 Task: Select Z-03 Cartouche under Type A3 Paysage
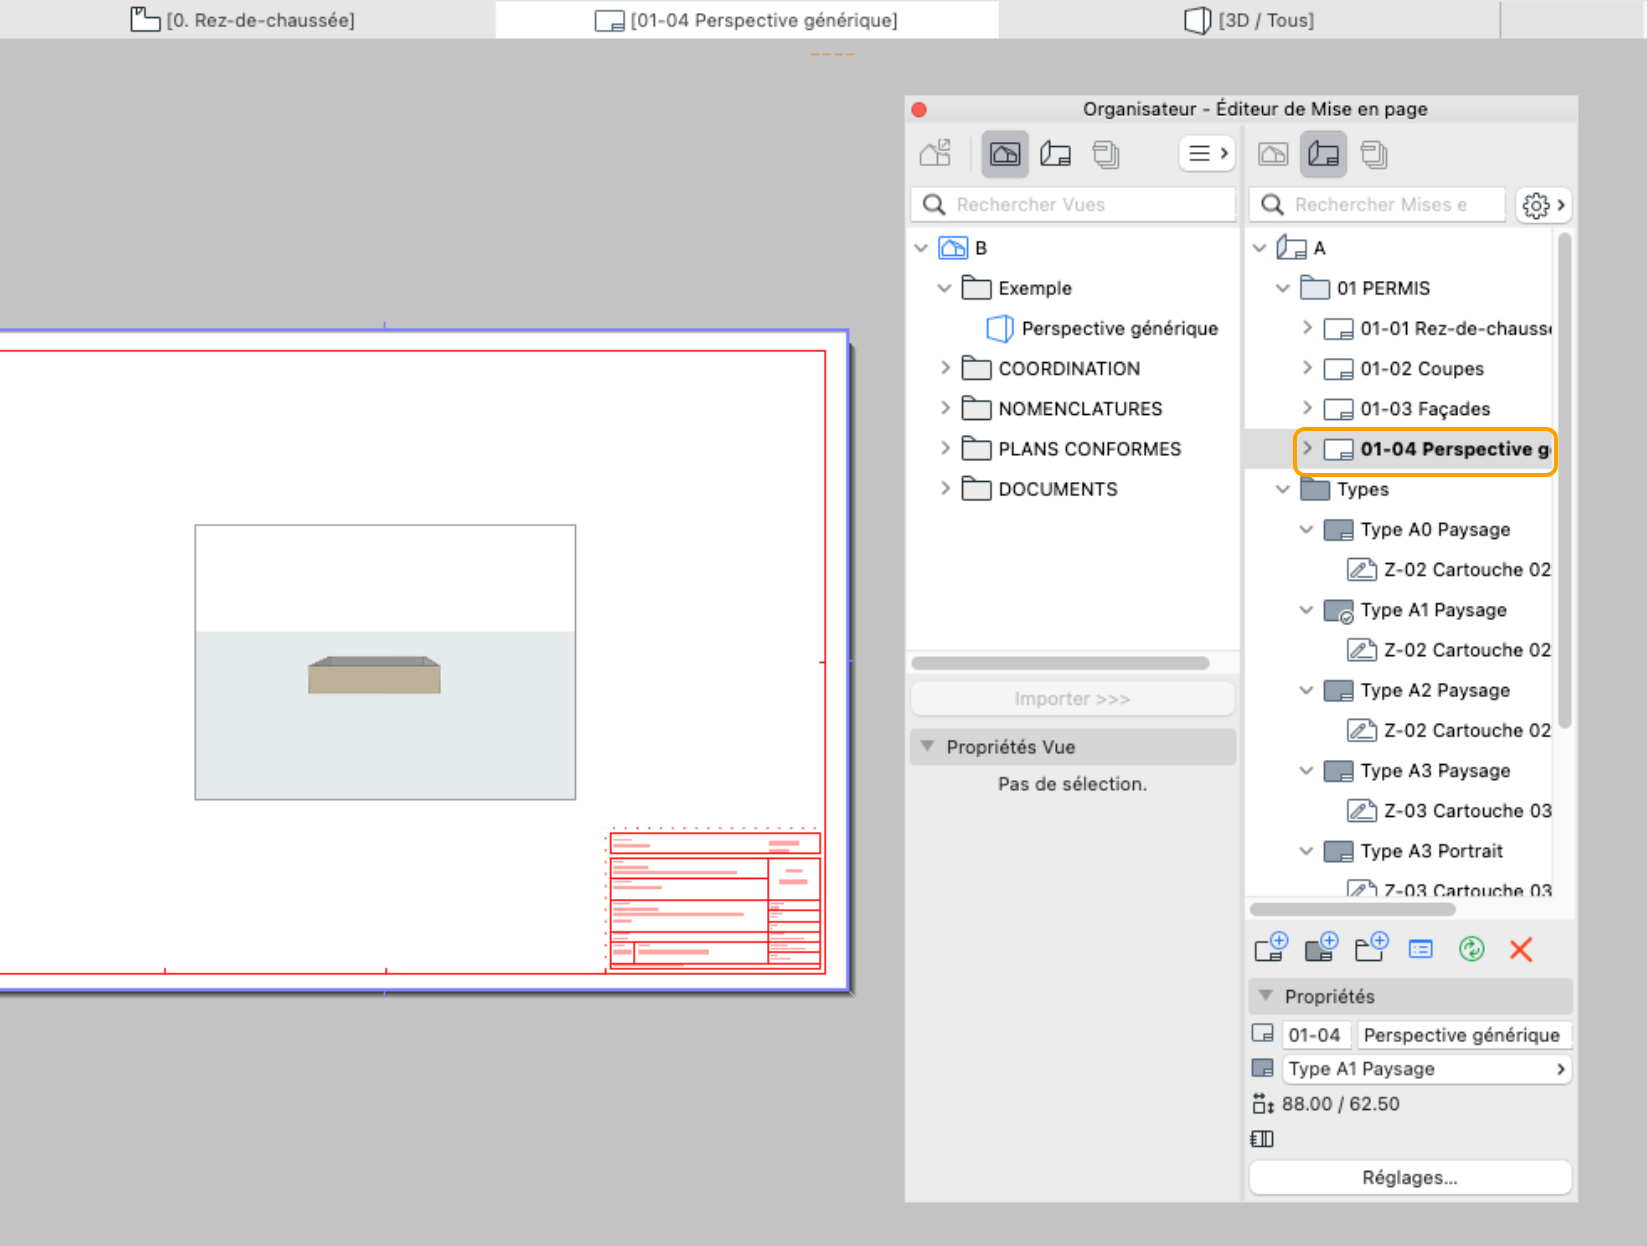tap(1449, 811)
